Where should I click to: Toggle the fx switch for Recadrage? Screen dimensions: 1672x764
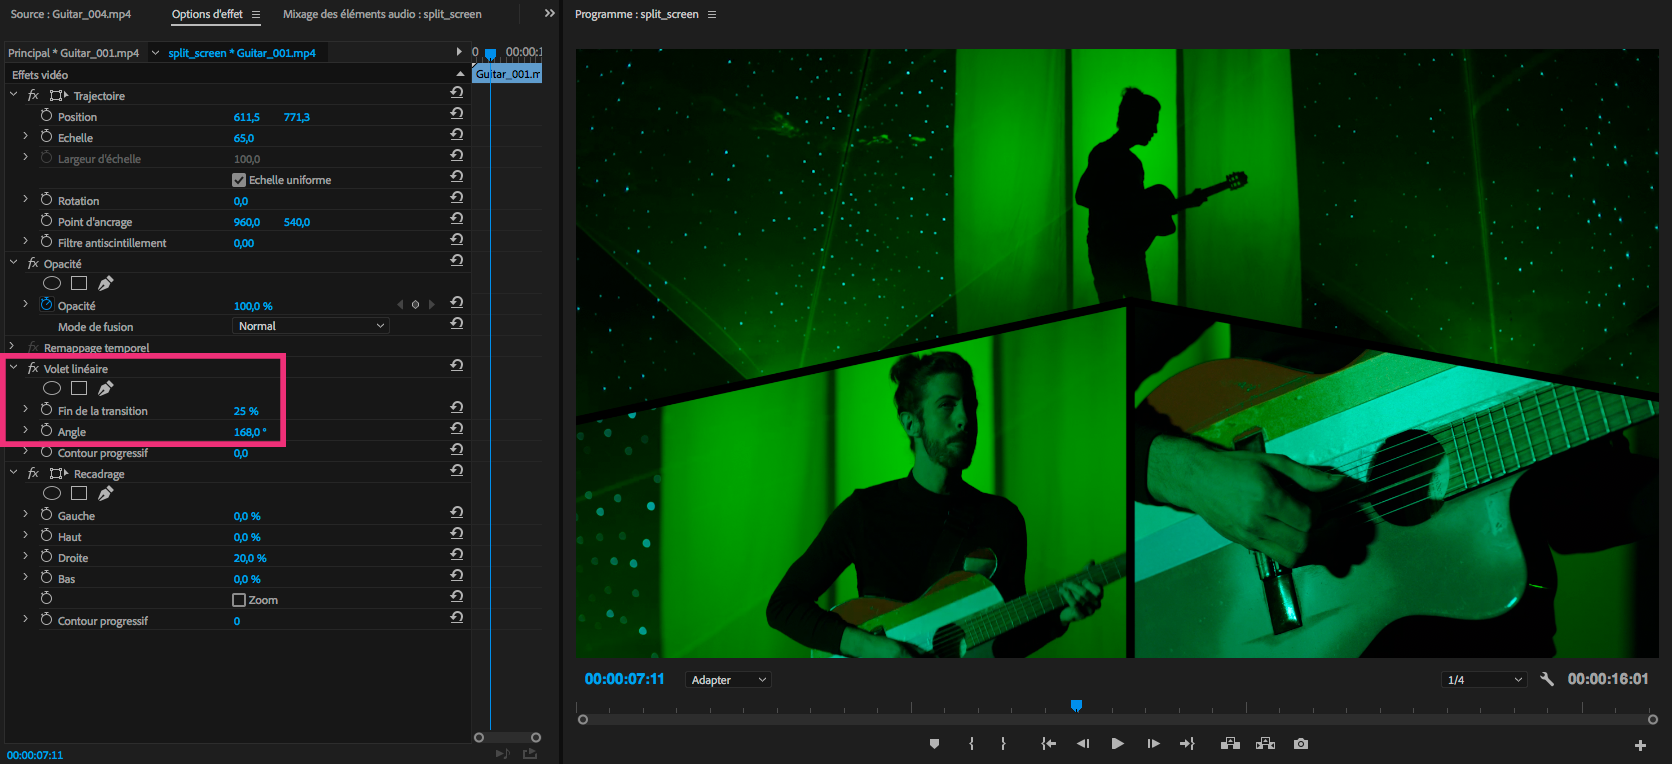[x=33, y=473]
